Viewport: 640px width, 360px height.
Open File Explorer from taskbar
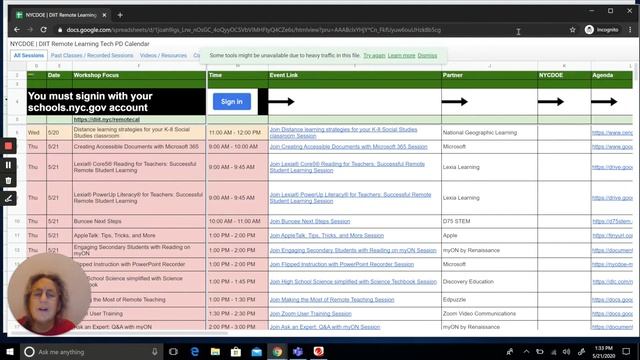pos(215,351)
